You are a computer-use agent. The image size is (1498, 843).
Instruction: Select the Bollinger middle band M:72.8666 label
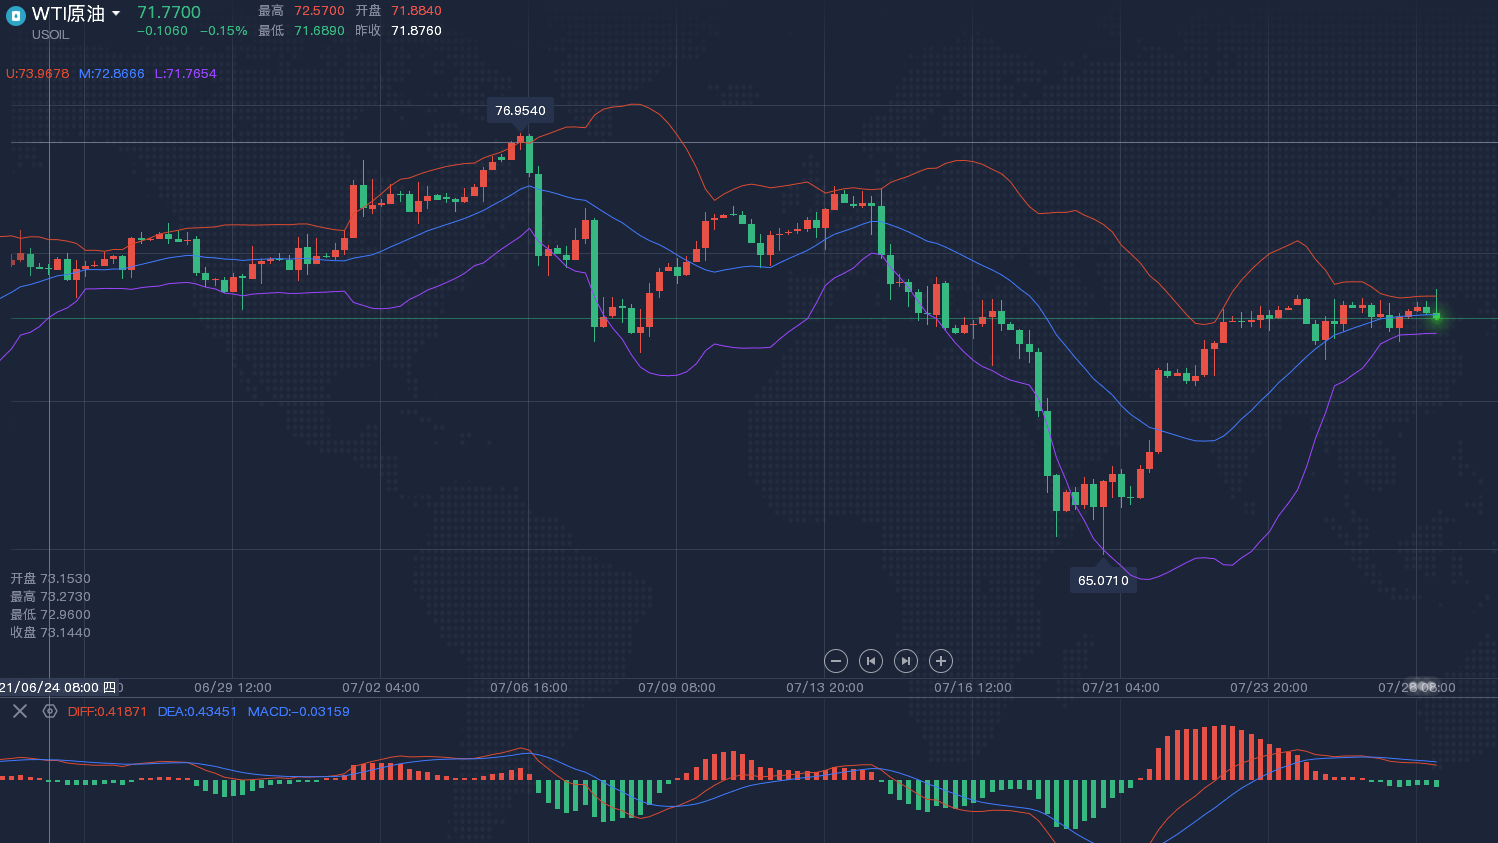(111, 74)
